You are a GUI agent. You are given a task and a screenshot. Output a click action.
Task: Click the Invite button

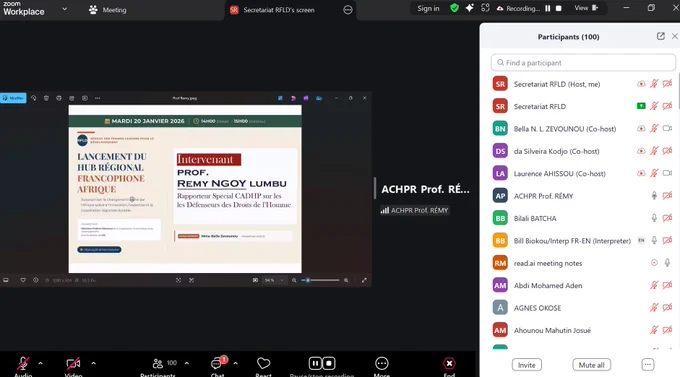coord(526,365)
